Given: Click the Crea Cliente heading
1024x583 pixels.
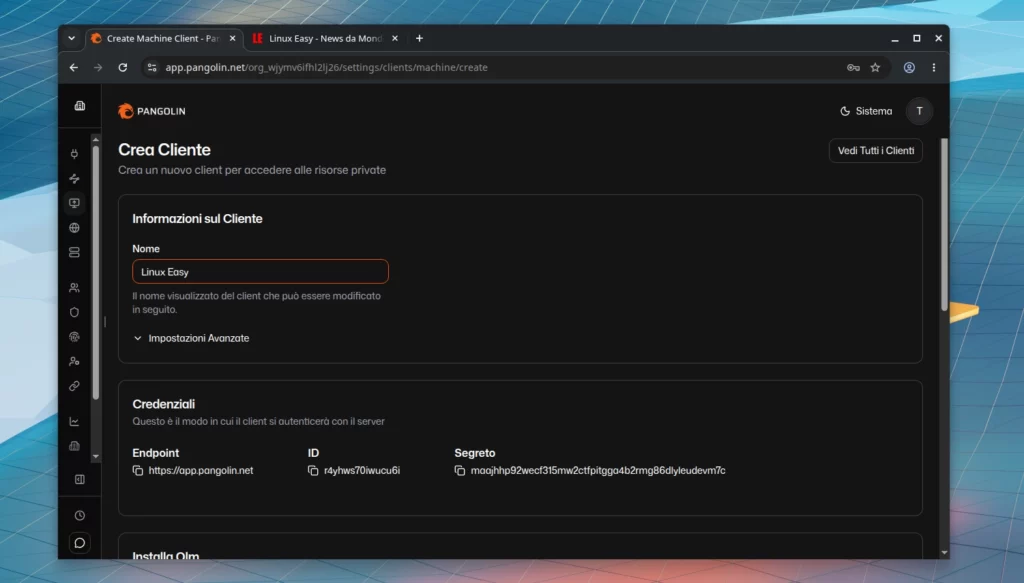Looking at the screenshot, I should [165, 150].
